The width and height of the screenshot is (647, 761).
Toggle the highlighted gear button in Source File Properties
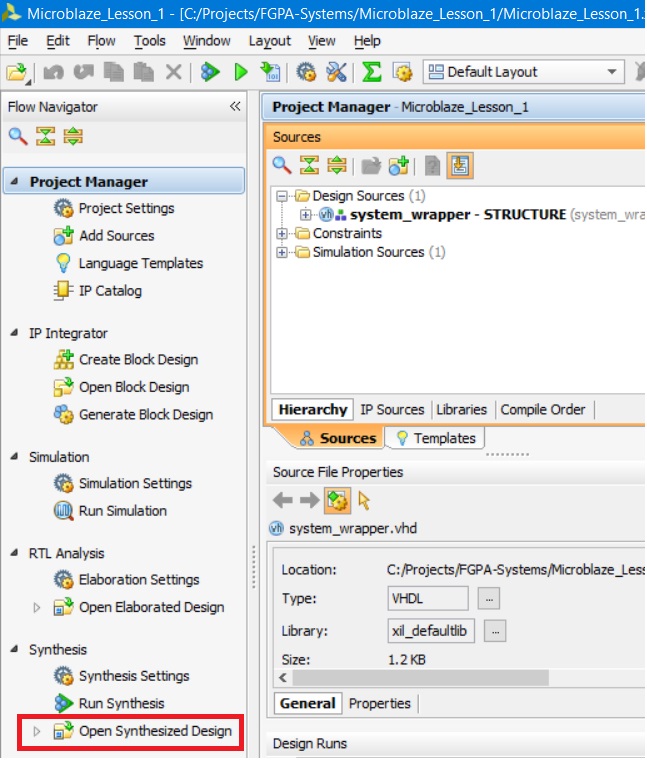tap(338, 500)
